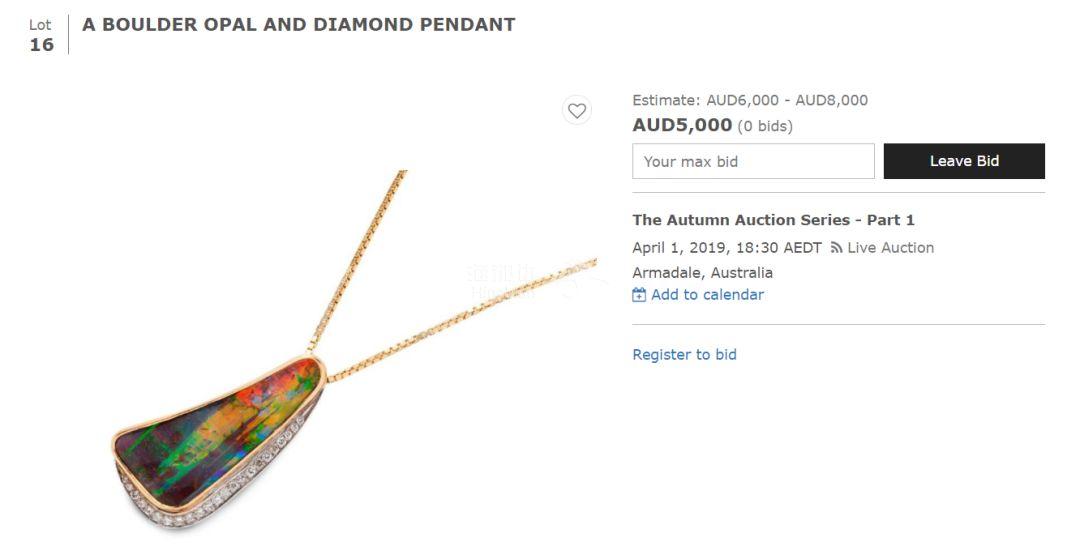Click the estimate AUD6,000 - AUD8,000 text
This screenshot has width=1080, height=559.
click(x=787, y=100)
